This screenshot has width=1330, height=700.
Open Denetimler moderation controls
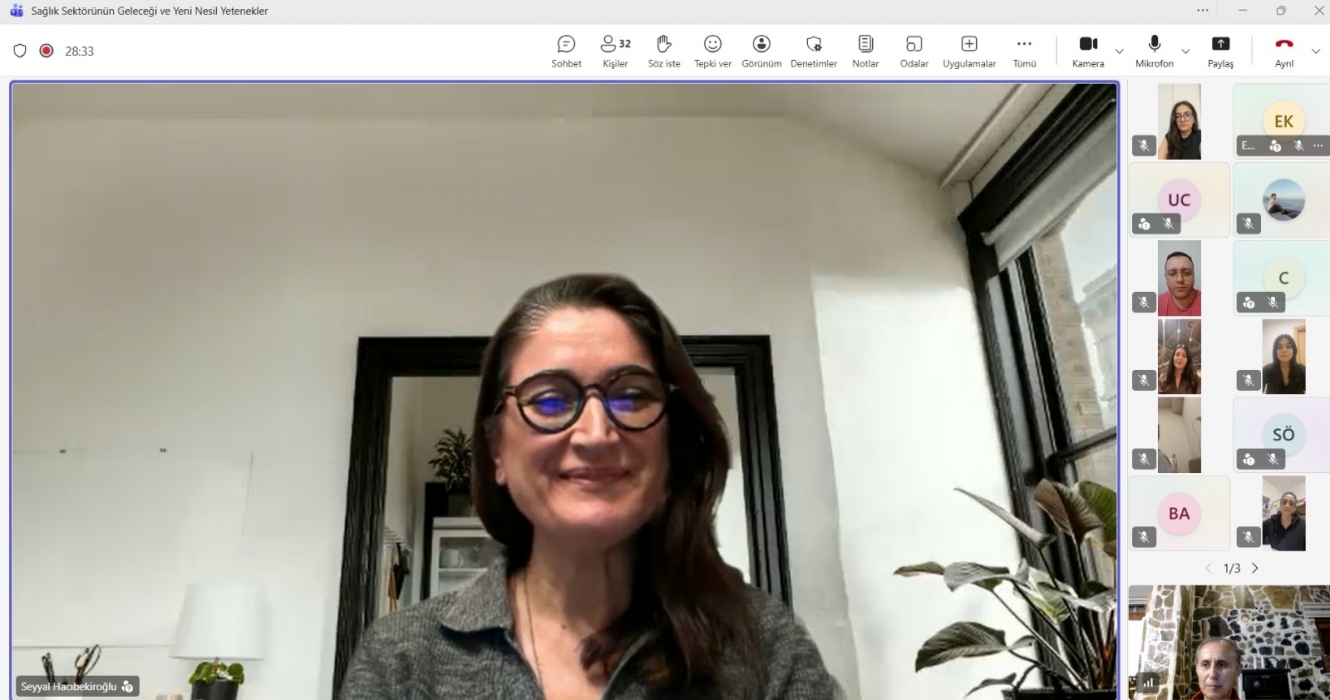coord(813,51)
